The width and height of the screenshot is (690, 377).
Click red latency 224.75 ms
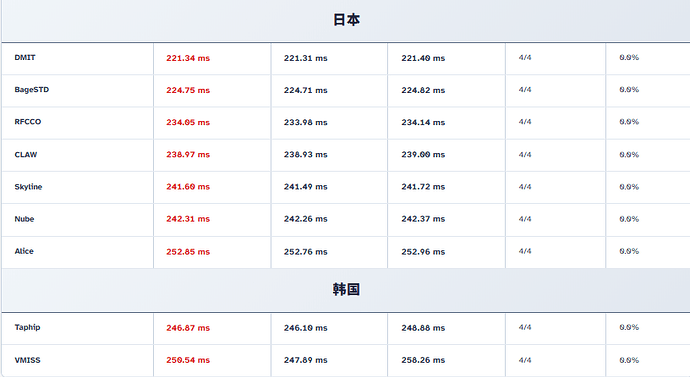pos(188,90)
